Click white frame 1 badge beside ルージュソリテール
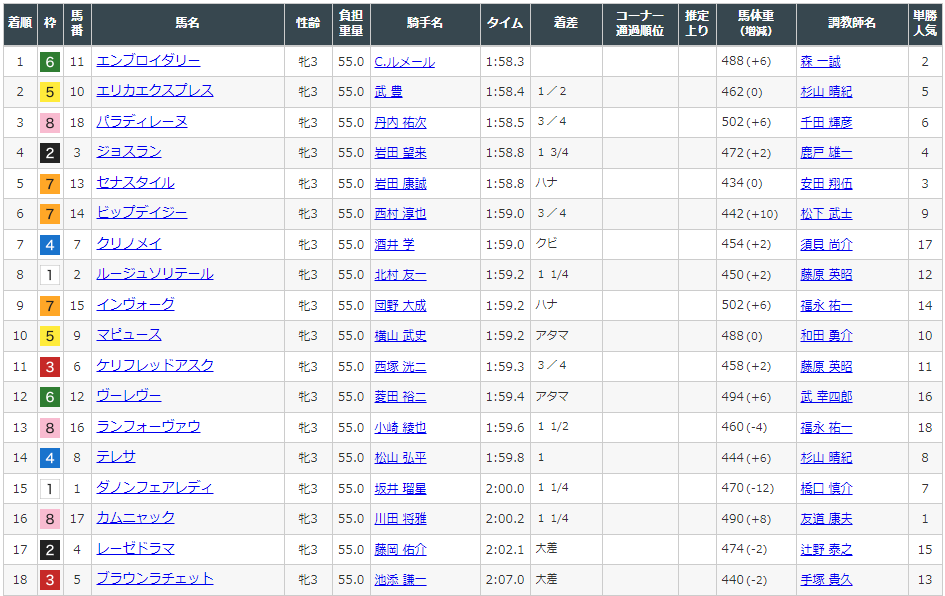The height and width of the screenshot is (596, 945). click(x=49, y=275)
